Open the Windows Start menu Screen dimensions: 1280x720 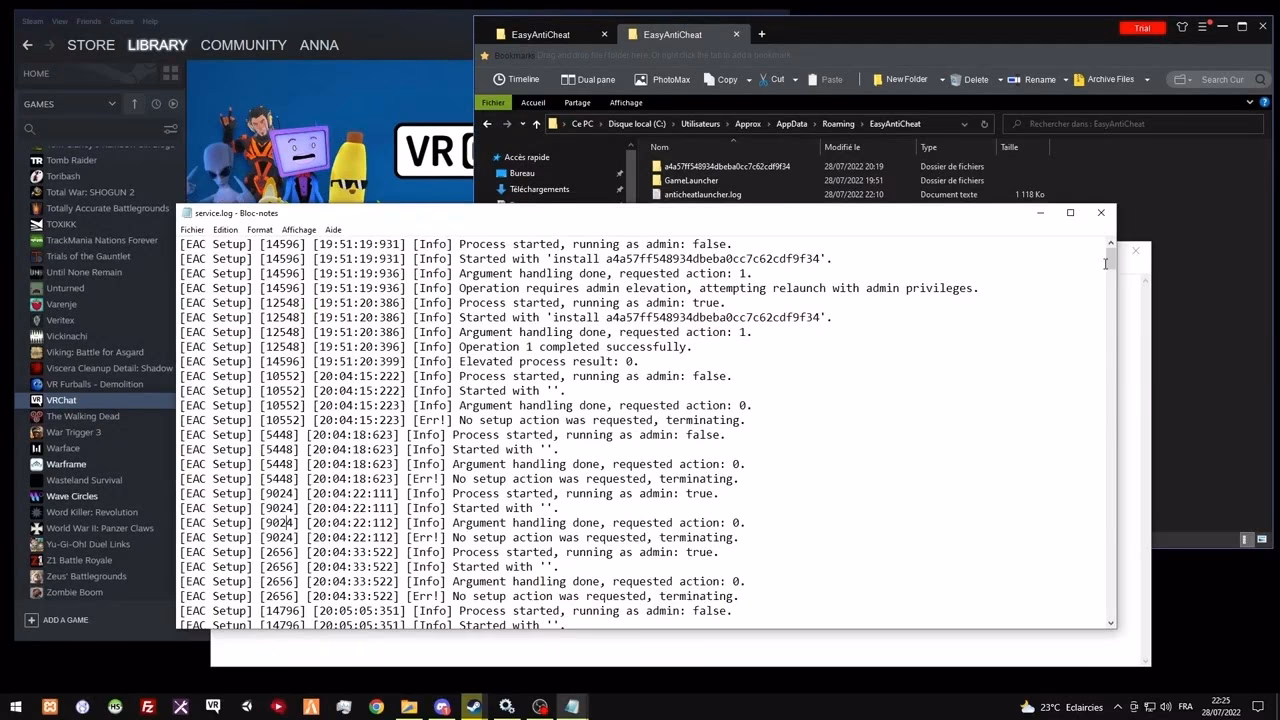click(16, 706)
